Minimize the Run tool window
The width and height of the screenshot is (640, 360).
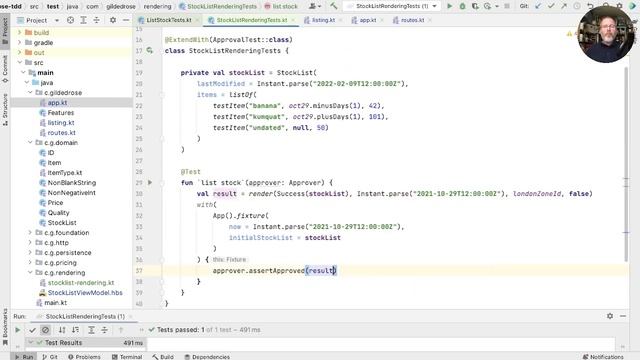coord(623,316)
